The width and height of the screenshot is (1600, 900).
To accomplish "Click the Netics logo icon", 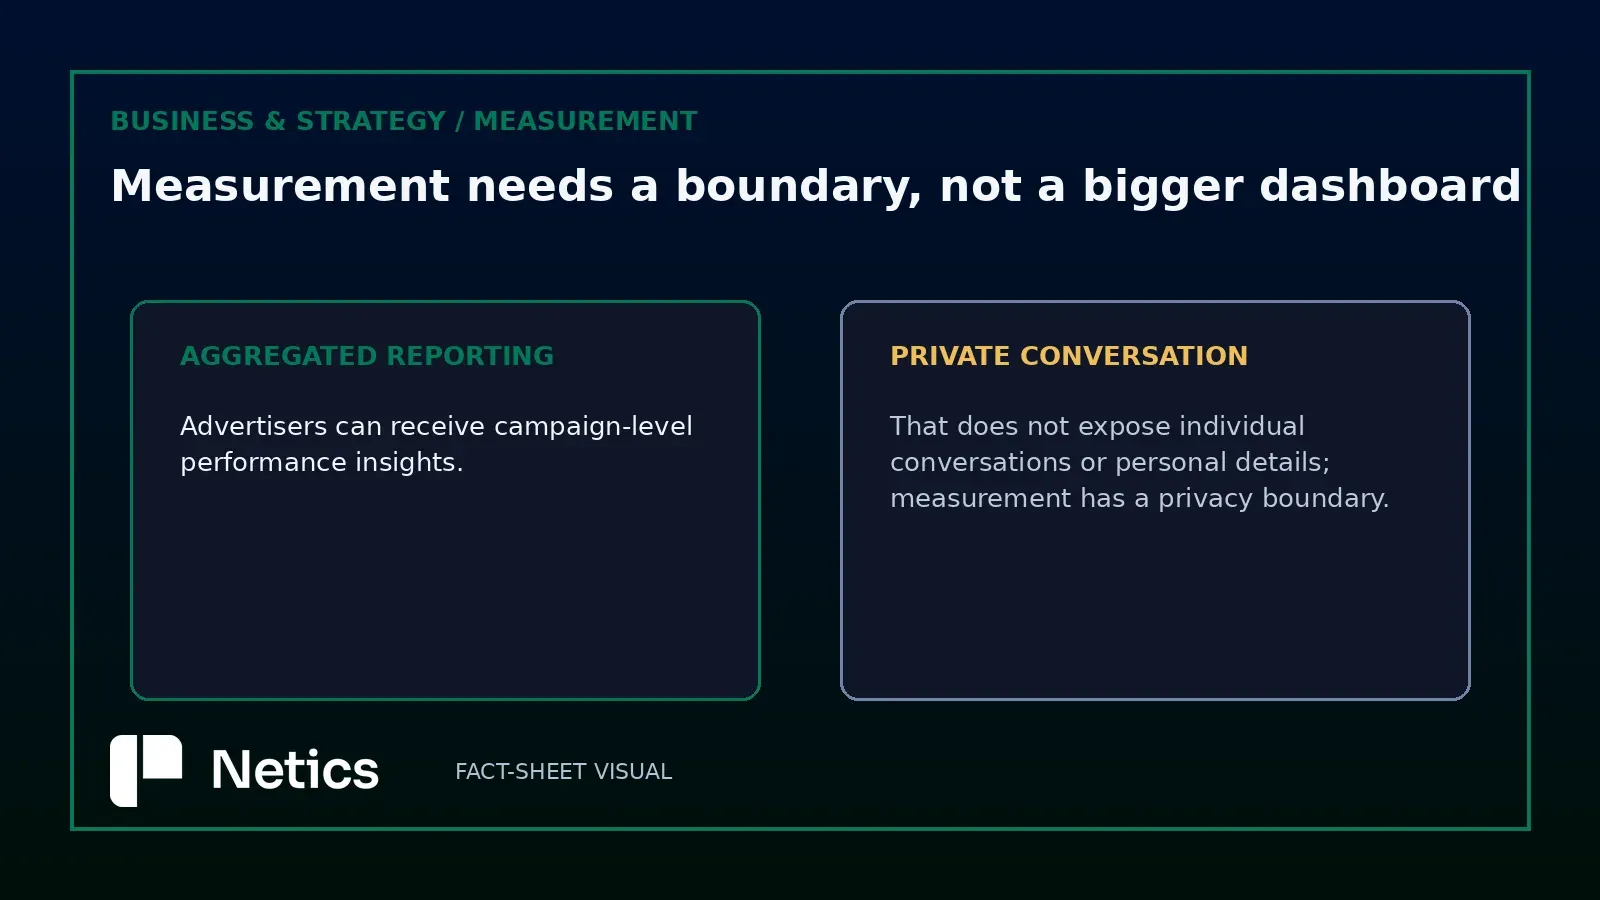I will [146, 771].
